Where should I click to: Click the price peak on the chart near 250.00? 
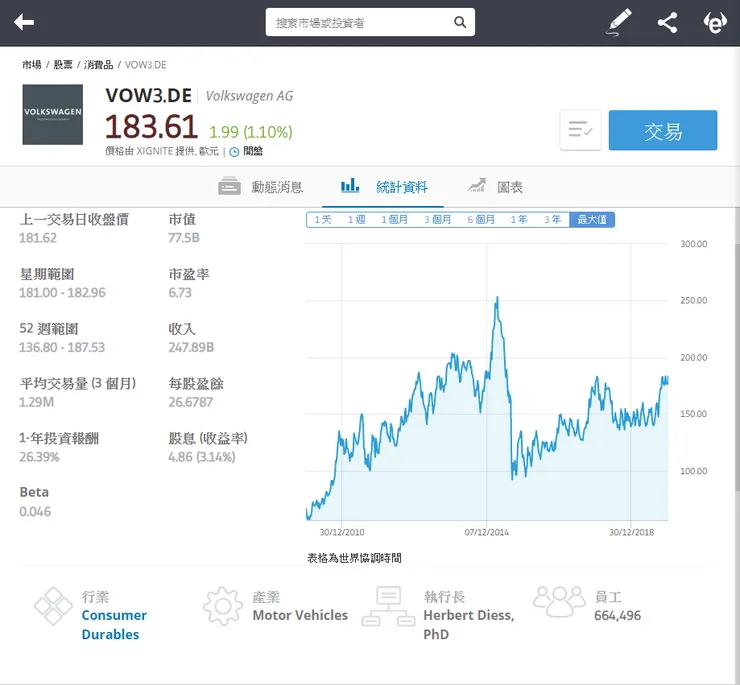coord(497,298)
